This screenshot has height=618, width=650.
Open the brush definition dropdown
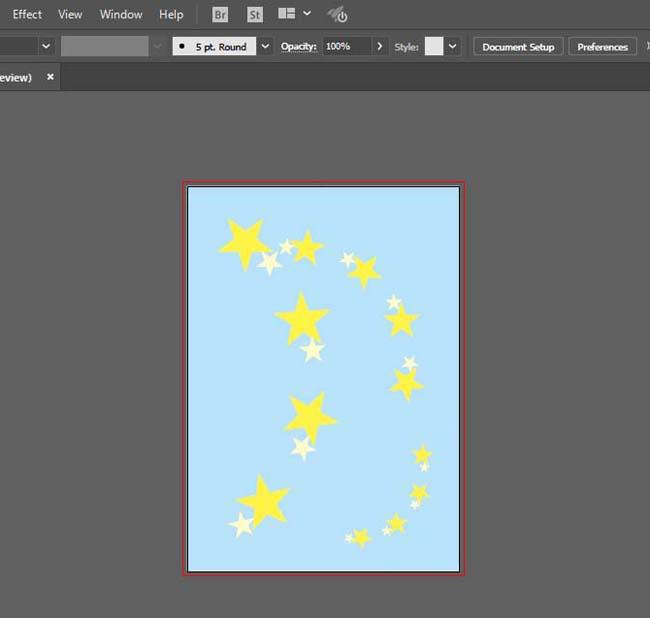click(265, 46)
